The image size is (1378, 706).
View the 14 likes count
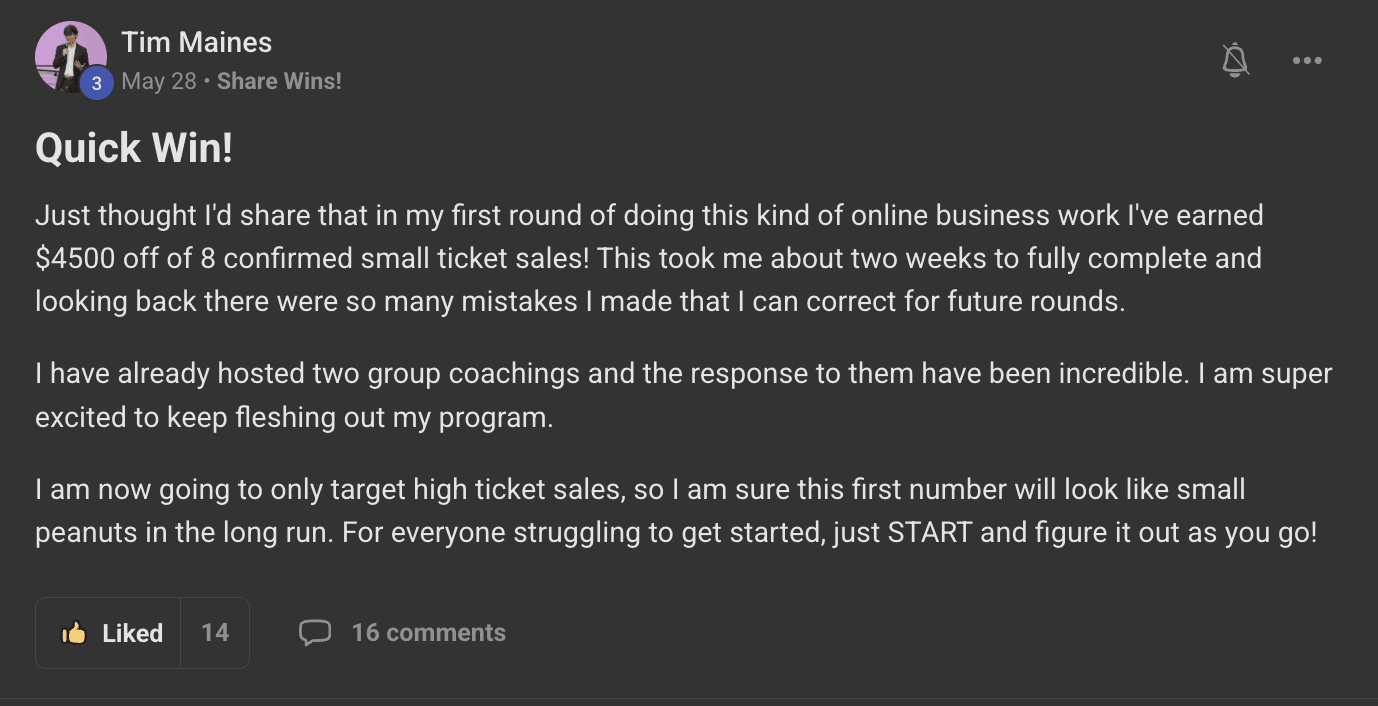coord(215,633)
